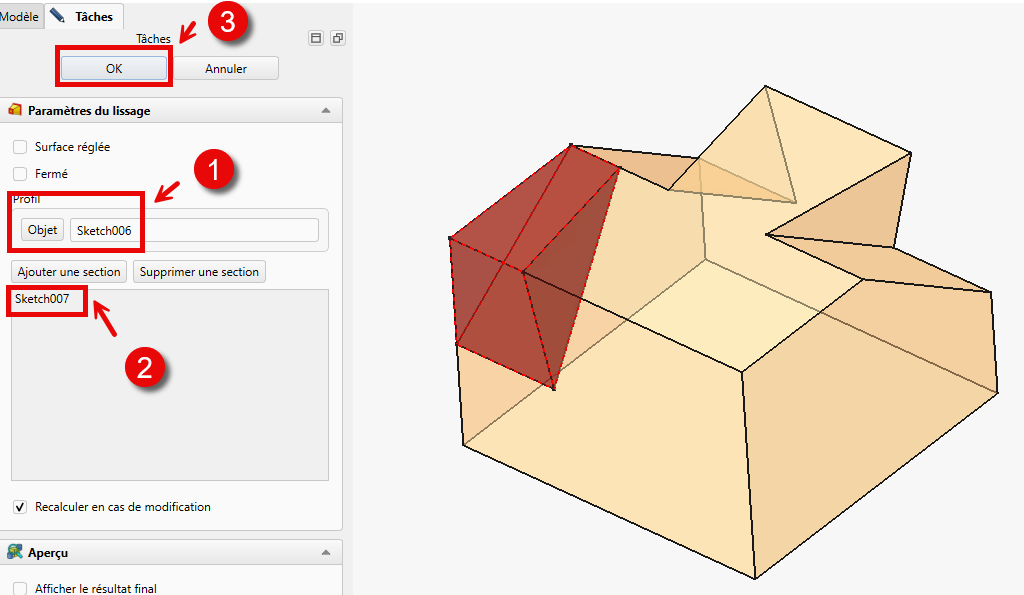Click the Aperçu section icon
Screen dimensions: 1024x595
point(15,552)
